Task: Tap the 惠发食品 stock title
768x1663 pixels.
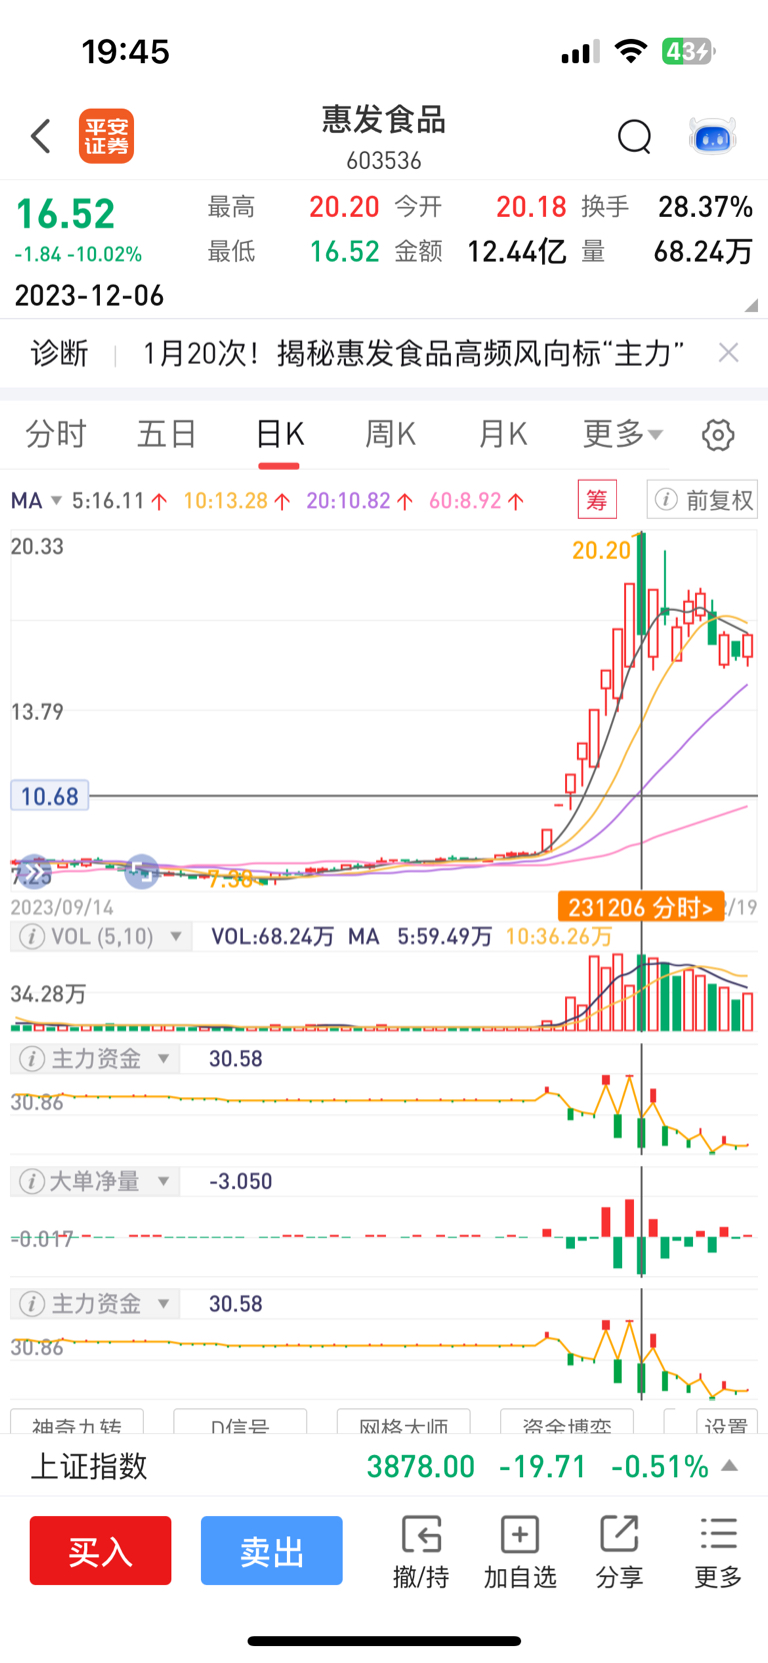Action: 384,120
